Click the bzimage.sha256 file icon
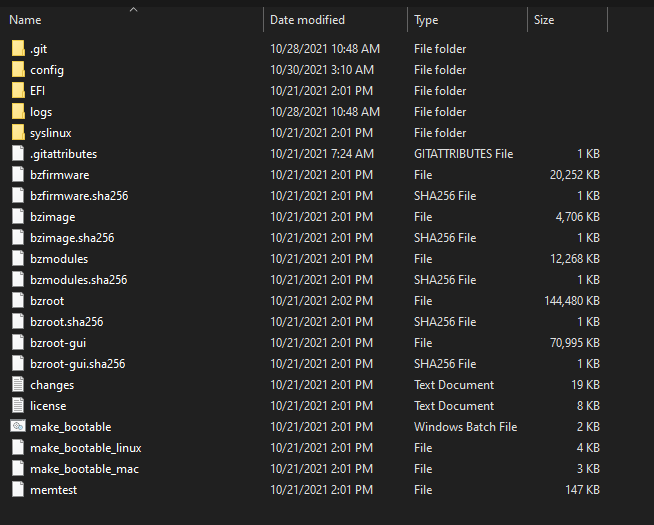The image size is (654, 525). pyautogui.click(x=18, y=237)
